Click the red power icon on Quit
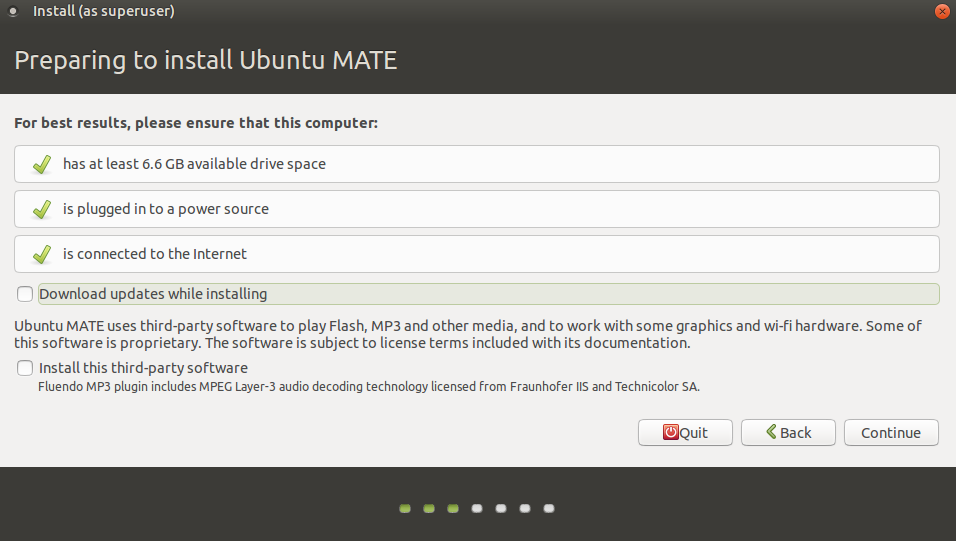The height and width of the screenshot is (541, 956). (x=671, y=432)
